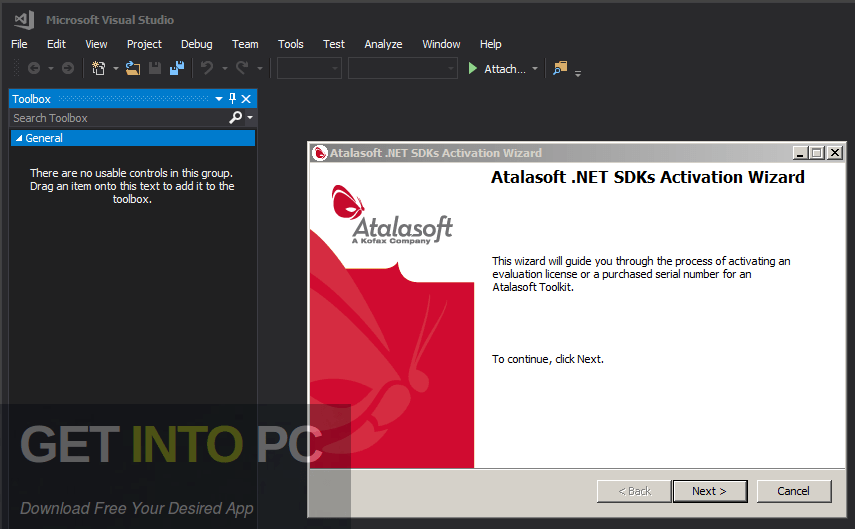The height and width of the screenshot is (529, 855).
Task: Expand the Navigate Backward history dropdown
Action: pyautogui.click(x=51, y=69)
